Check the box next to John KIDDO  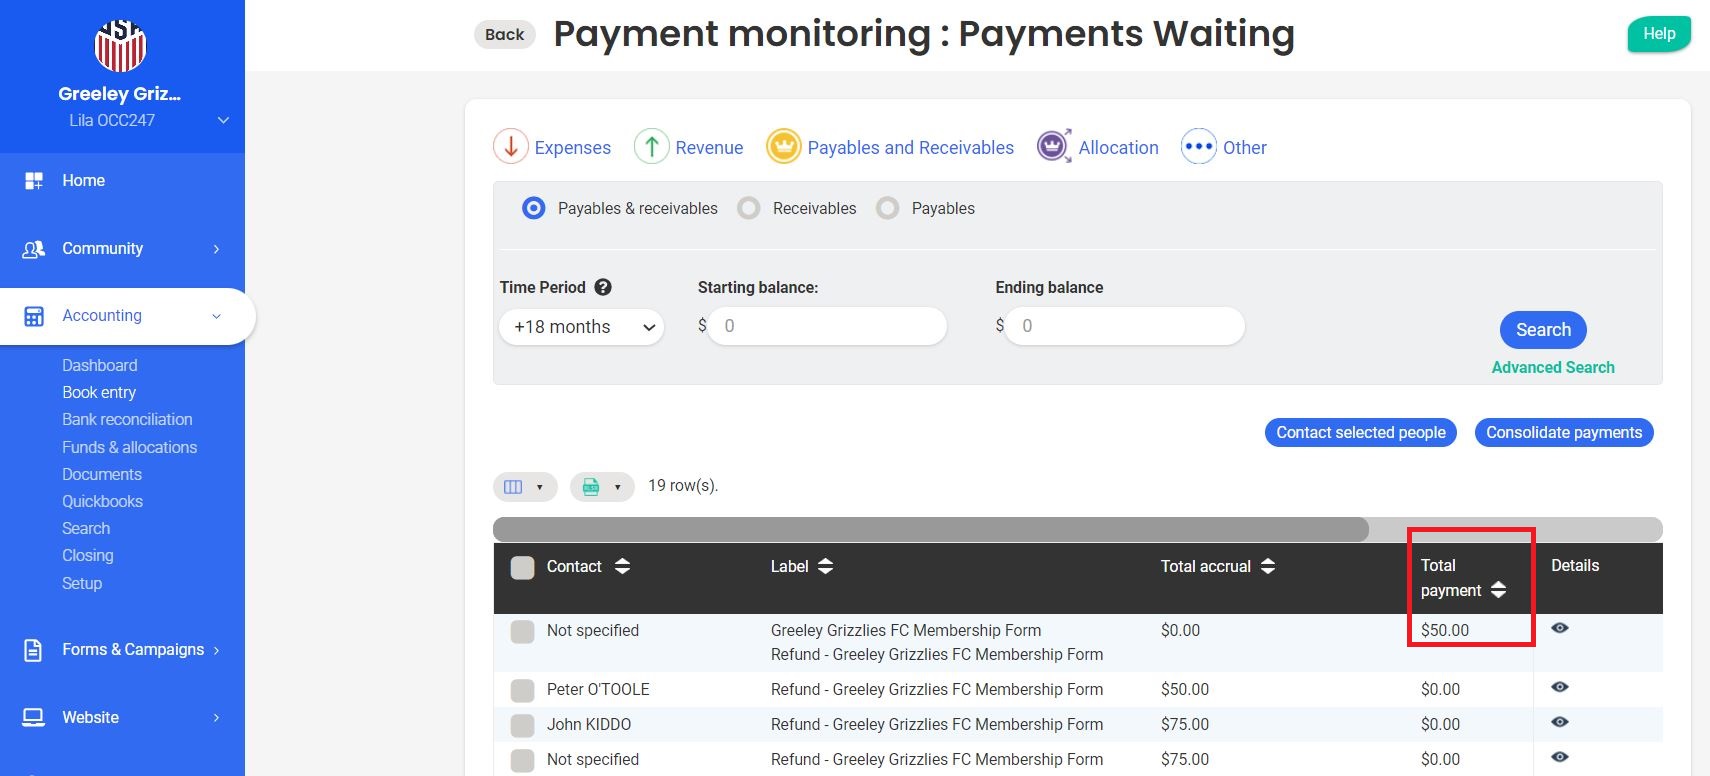(522, 725)
